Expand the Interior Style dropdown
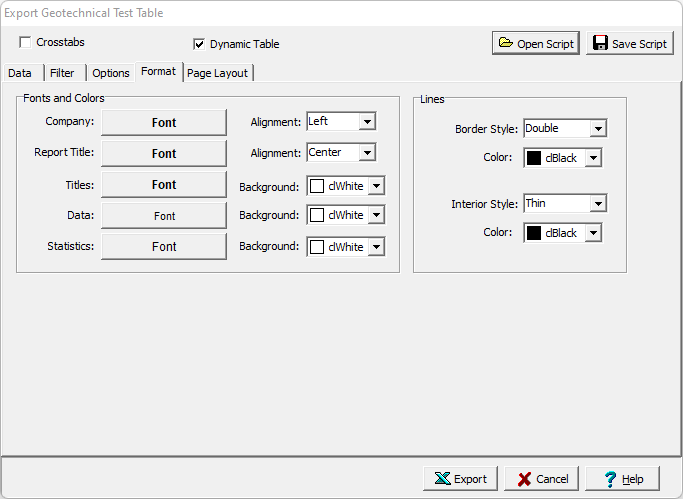The height and width of the screenshot is (499, 683). point(597,204)
